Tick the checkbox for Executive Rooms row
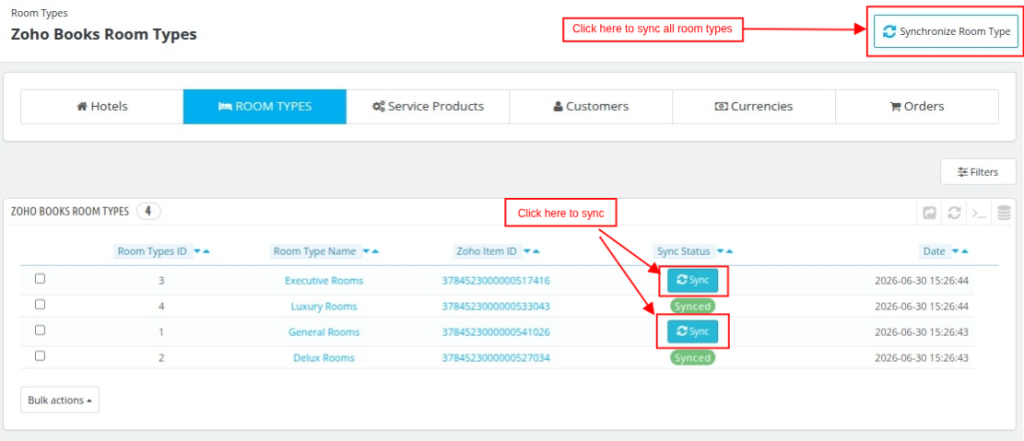Viewport: 1024px width, 441px height. [x=40, y=279]
